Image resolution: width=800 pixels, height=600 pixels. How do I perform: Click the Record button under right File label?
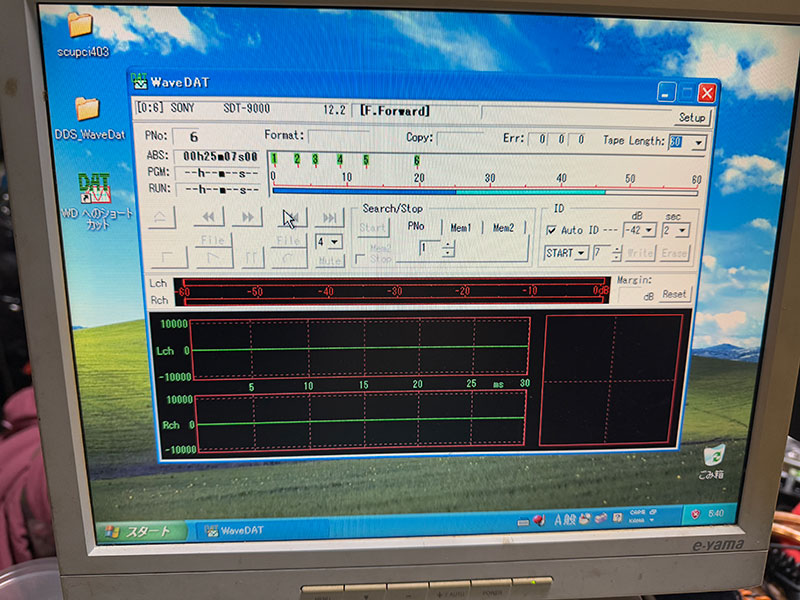(x=289, y=257)
